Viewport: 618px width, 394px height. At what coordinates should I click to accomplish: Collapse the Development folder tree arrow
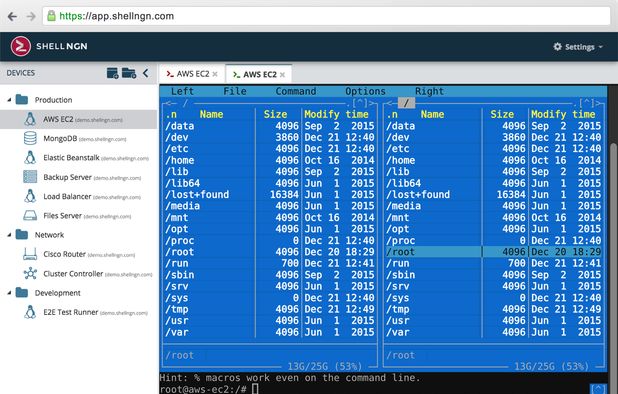[x=9, y=293]
